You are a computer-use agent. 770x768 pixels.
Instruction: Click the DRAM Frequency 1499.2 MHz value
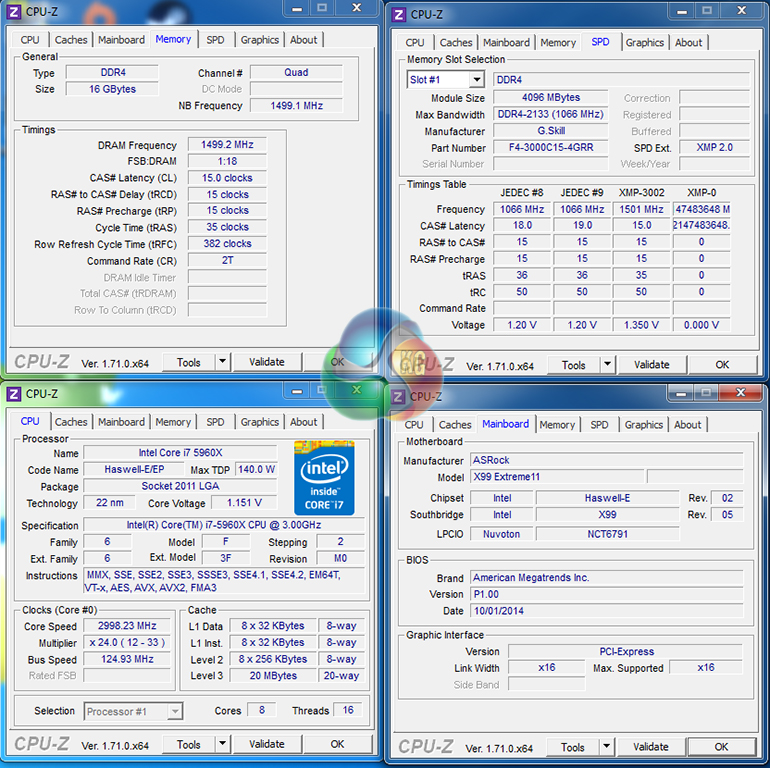227,144
